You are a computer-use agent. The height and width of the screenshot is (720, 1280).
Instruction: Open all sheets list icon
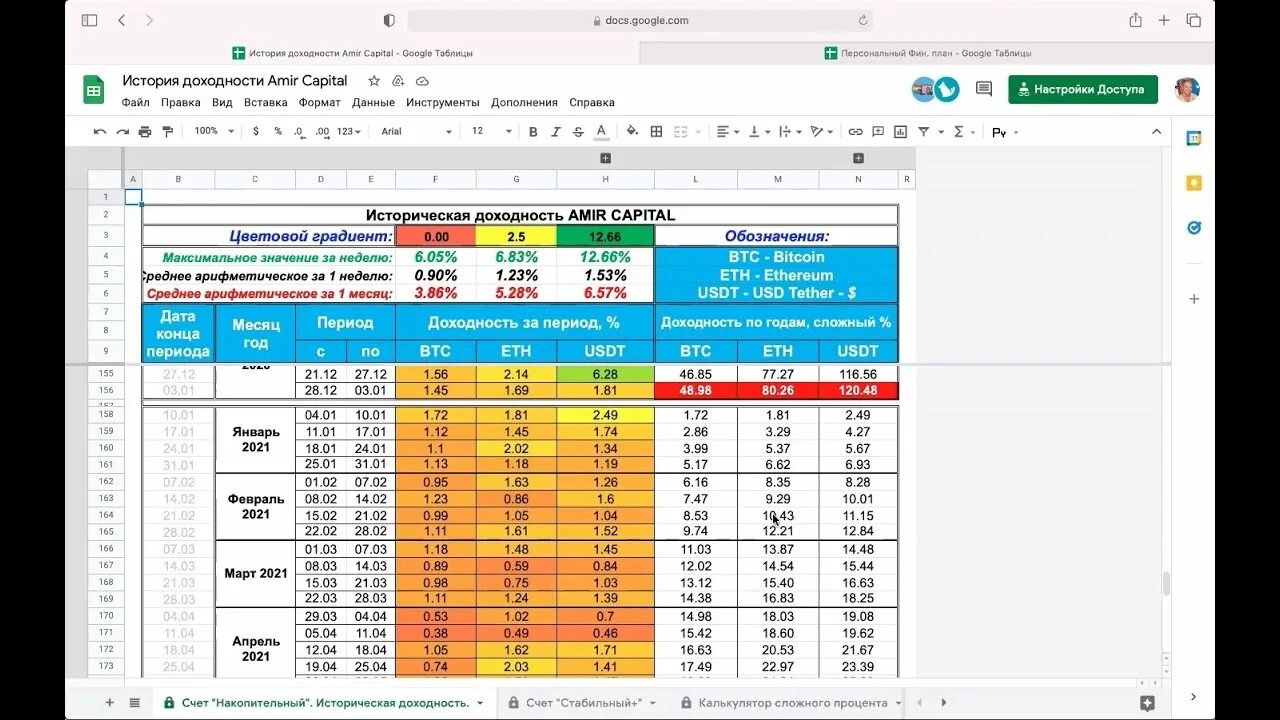click(135, 703)
